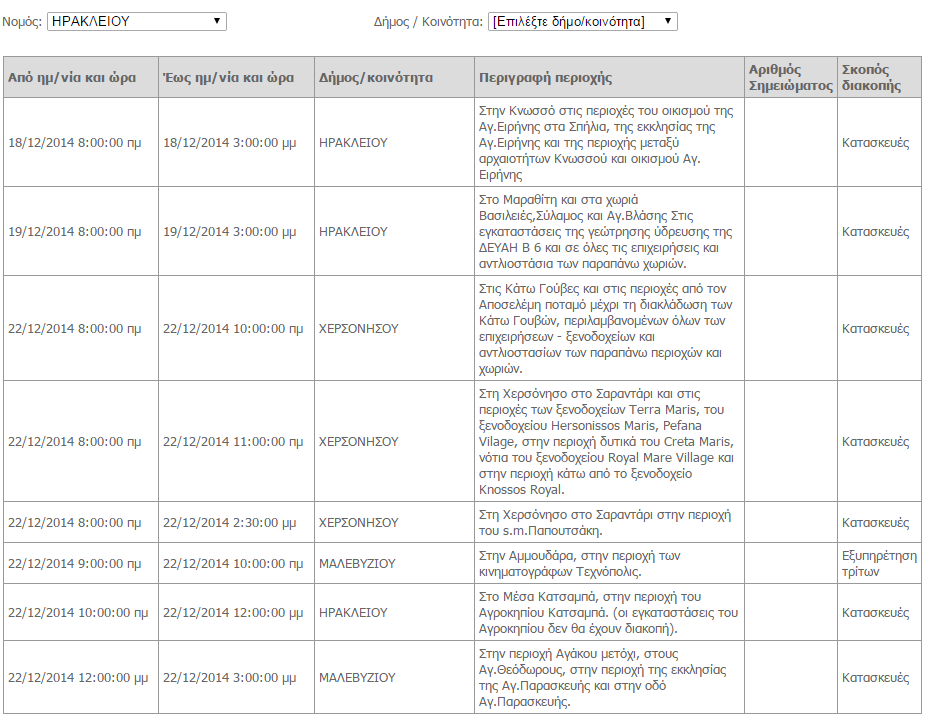This screenshot has height=717, width=925.
Task: Click the Knossos area description for 18/12
Action: pyautogui.click(x=608, y=143)
